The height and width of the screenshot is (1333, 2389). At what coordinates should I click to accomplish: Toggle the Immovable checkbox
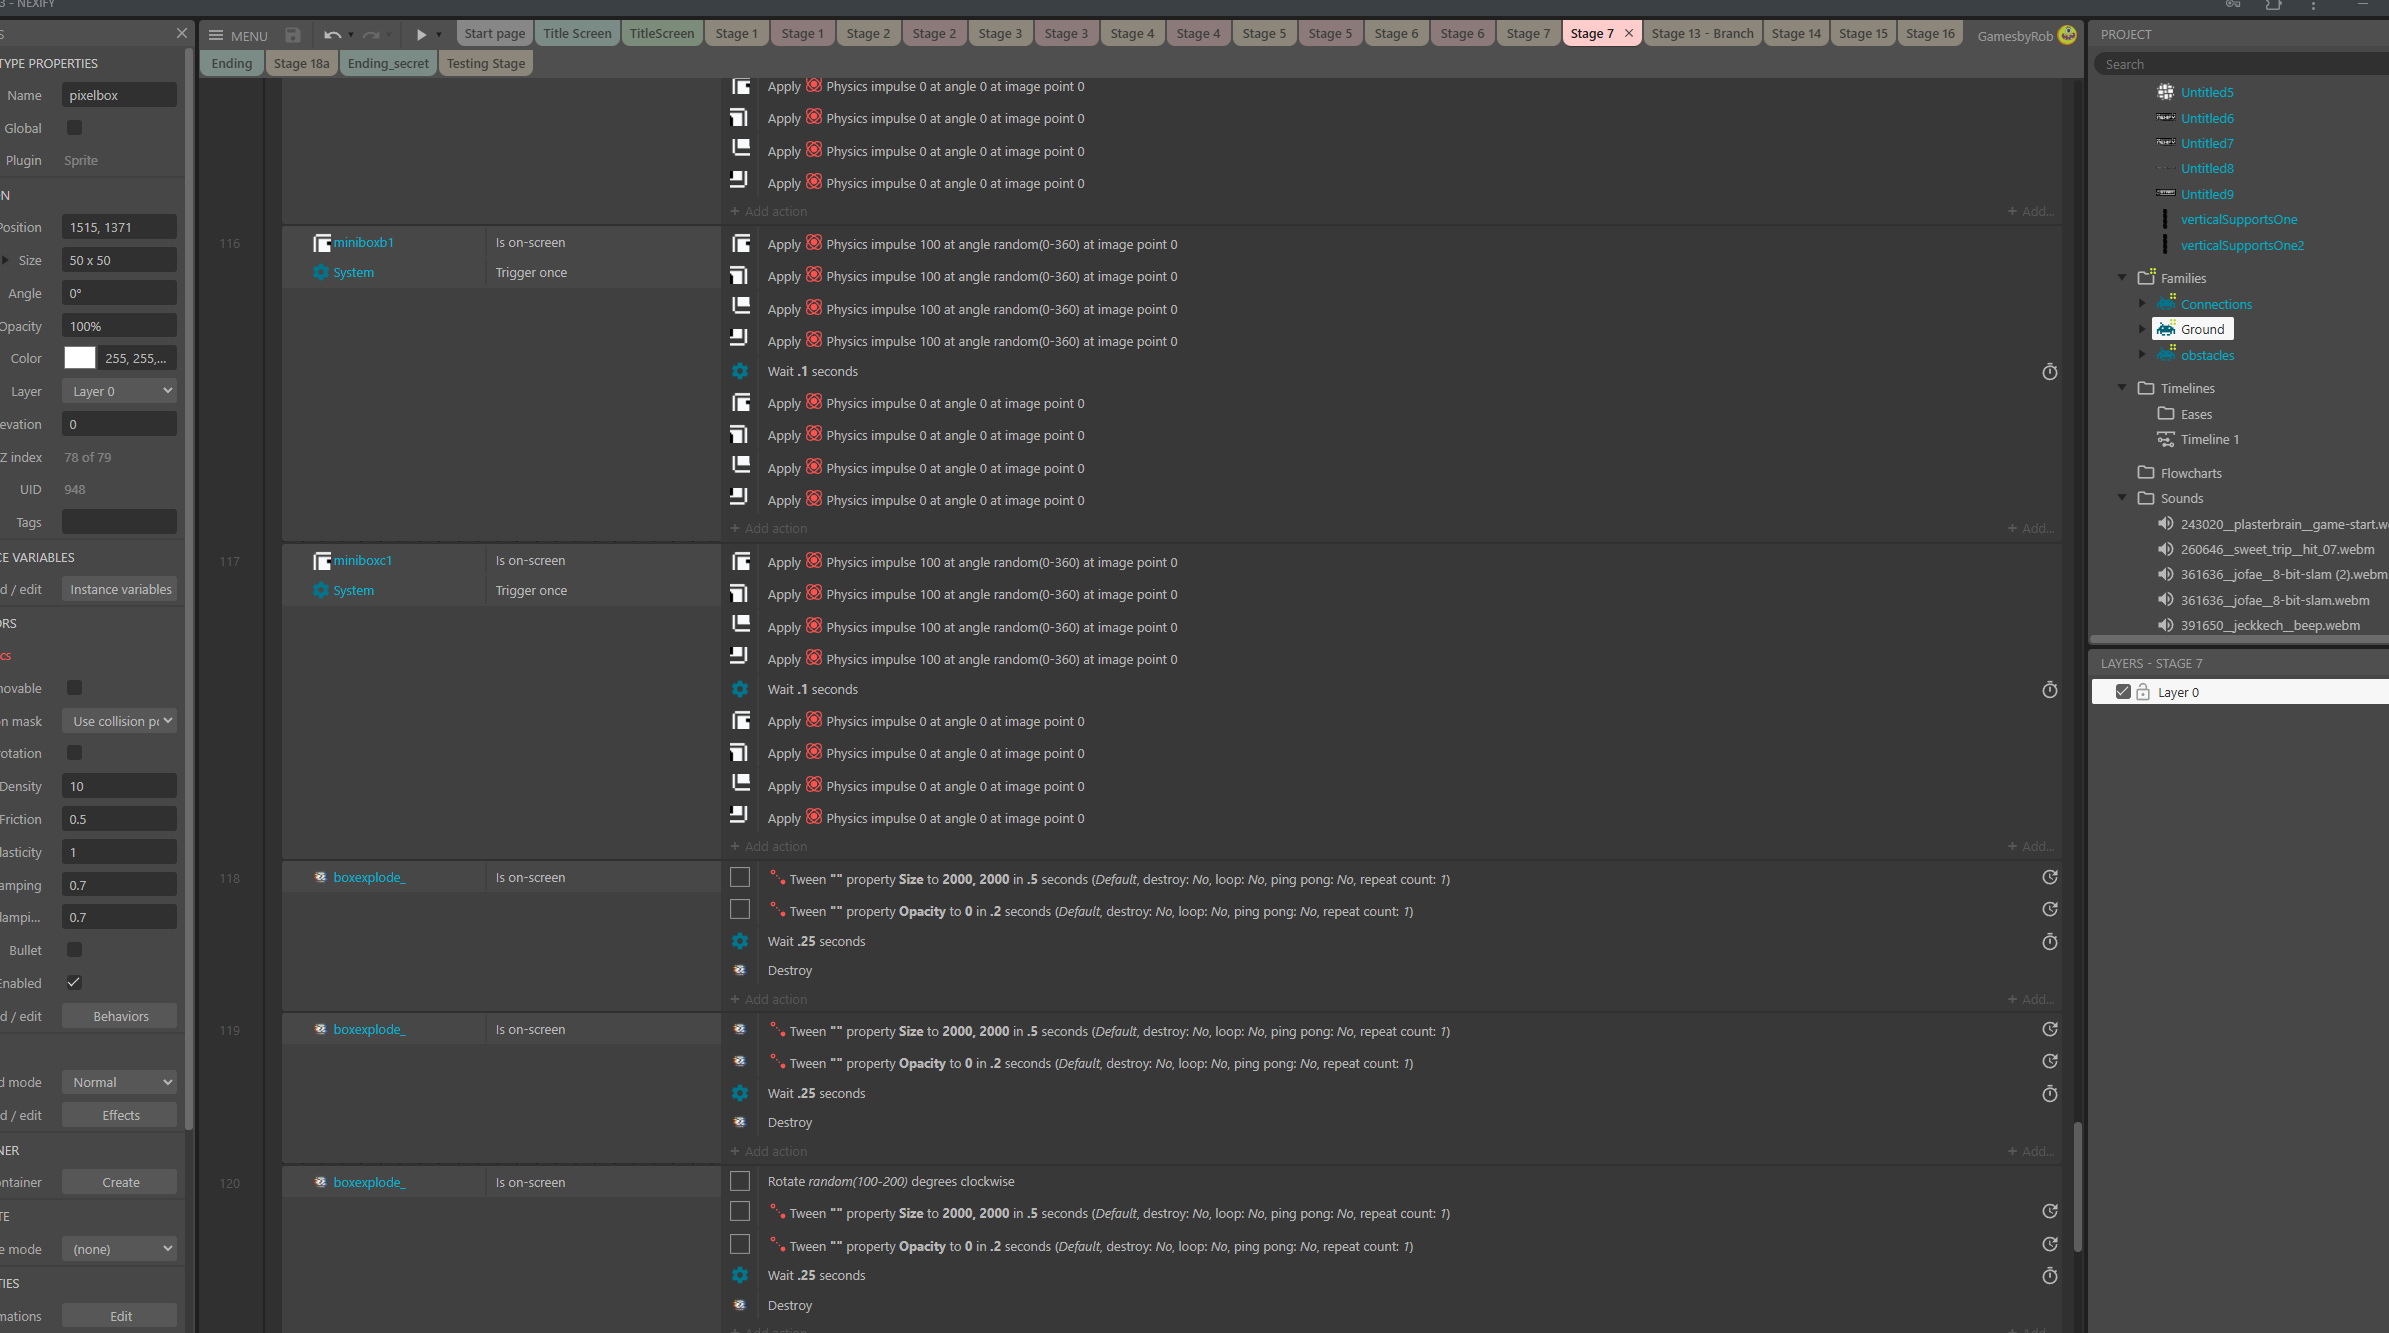coord(74,688)
